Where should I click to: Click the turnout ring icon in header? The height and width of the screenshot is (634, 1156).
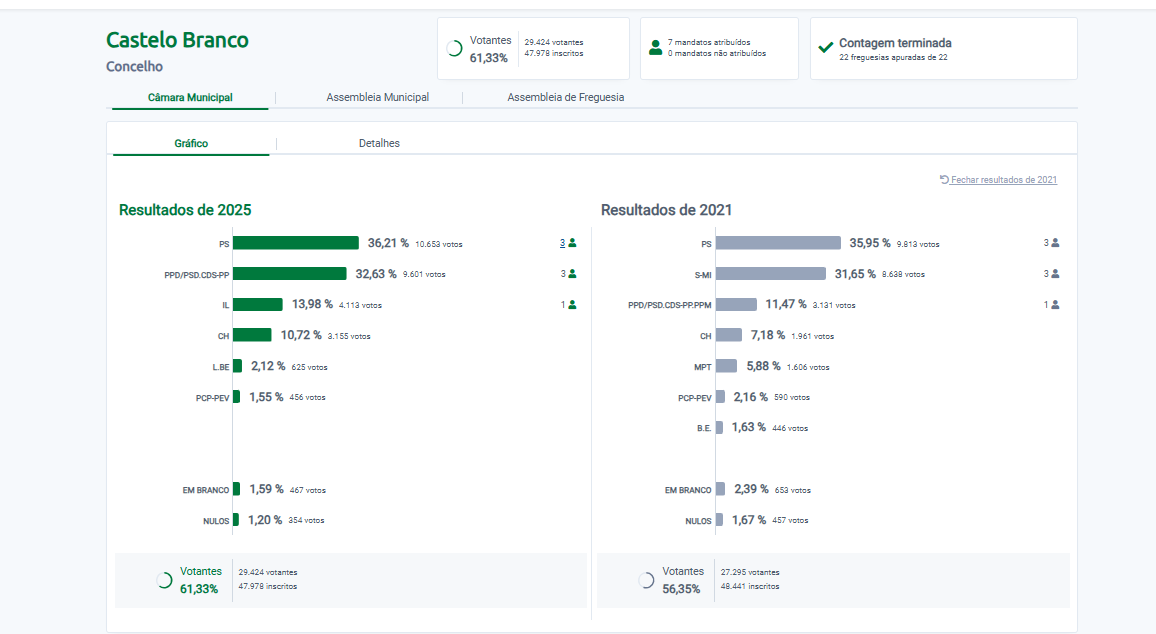click(454, 48)
